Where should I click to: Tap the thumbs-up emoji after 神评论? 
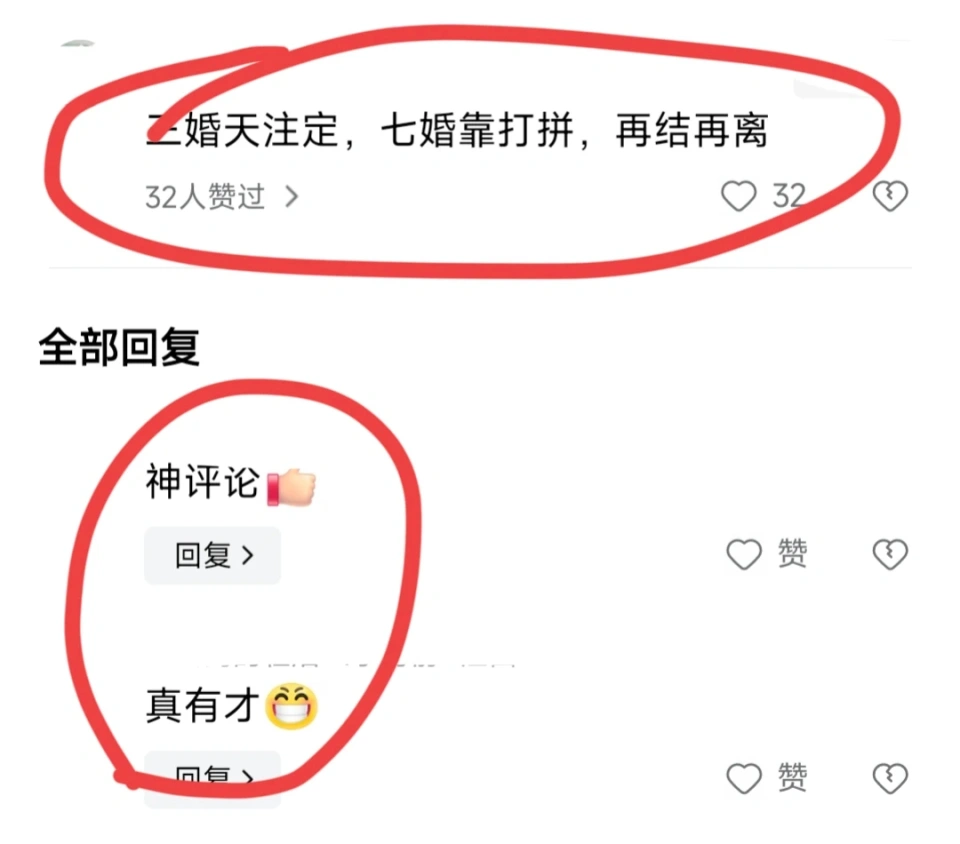click(291, 487)
